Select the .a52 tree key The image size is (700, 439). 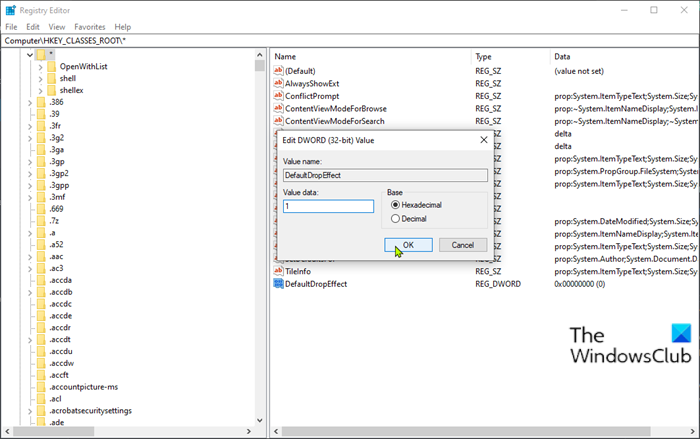click(x=56, y=244)
